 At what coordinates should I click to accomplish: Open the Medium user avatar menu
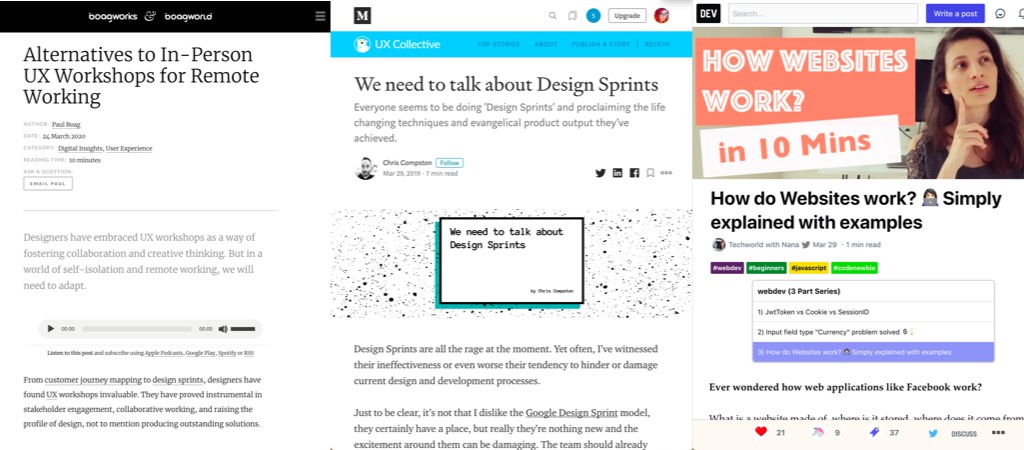tap(661, 16)
